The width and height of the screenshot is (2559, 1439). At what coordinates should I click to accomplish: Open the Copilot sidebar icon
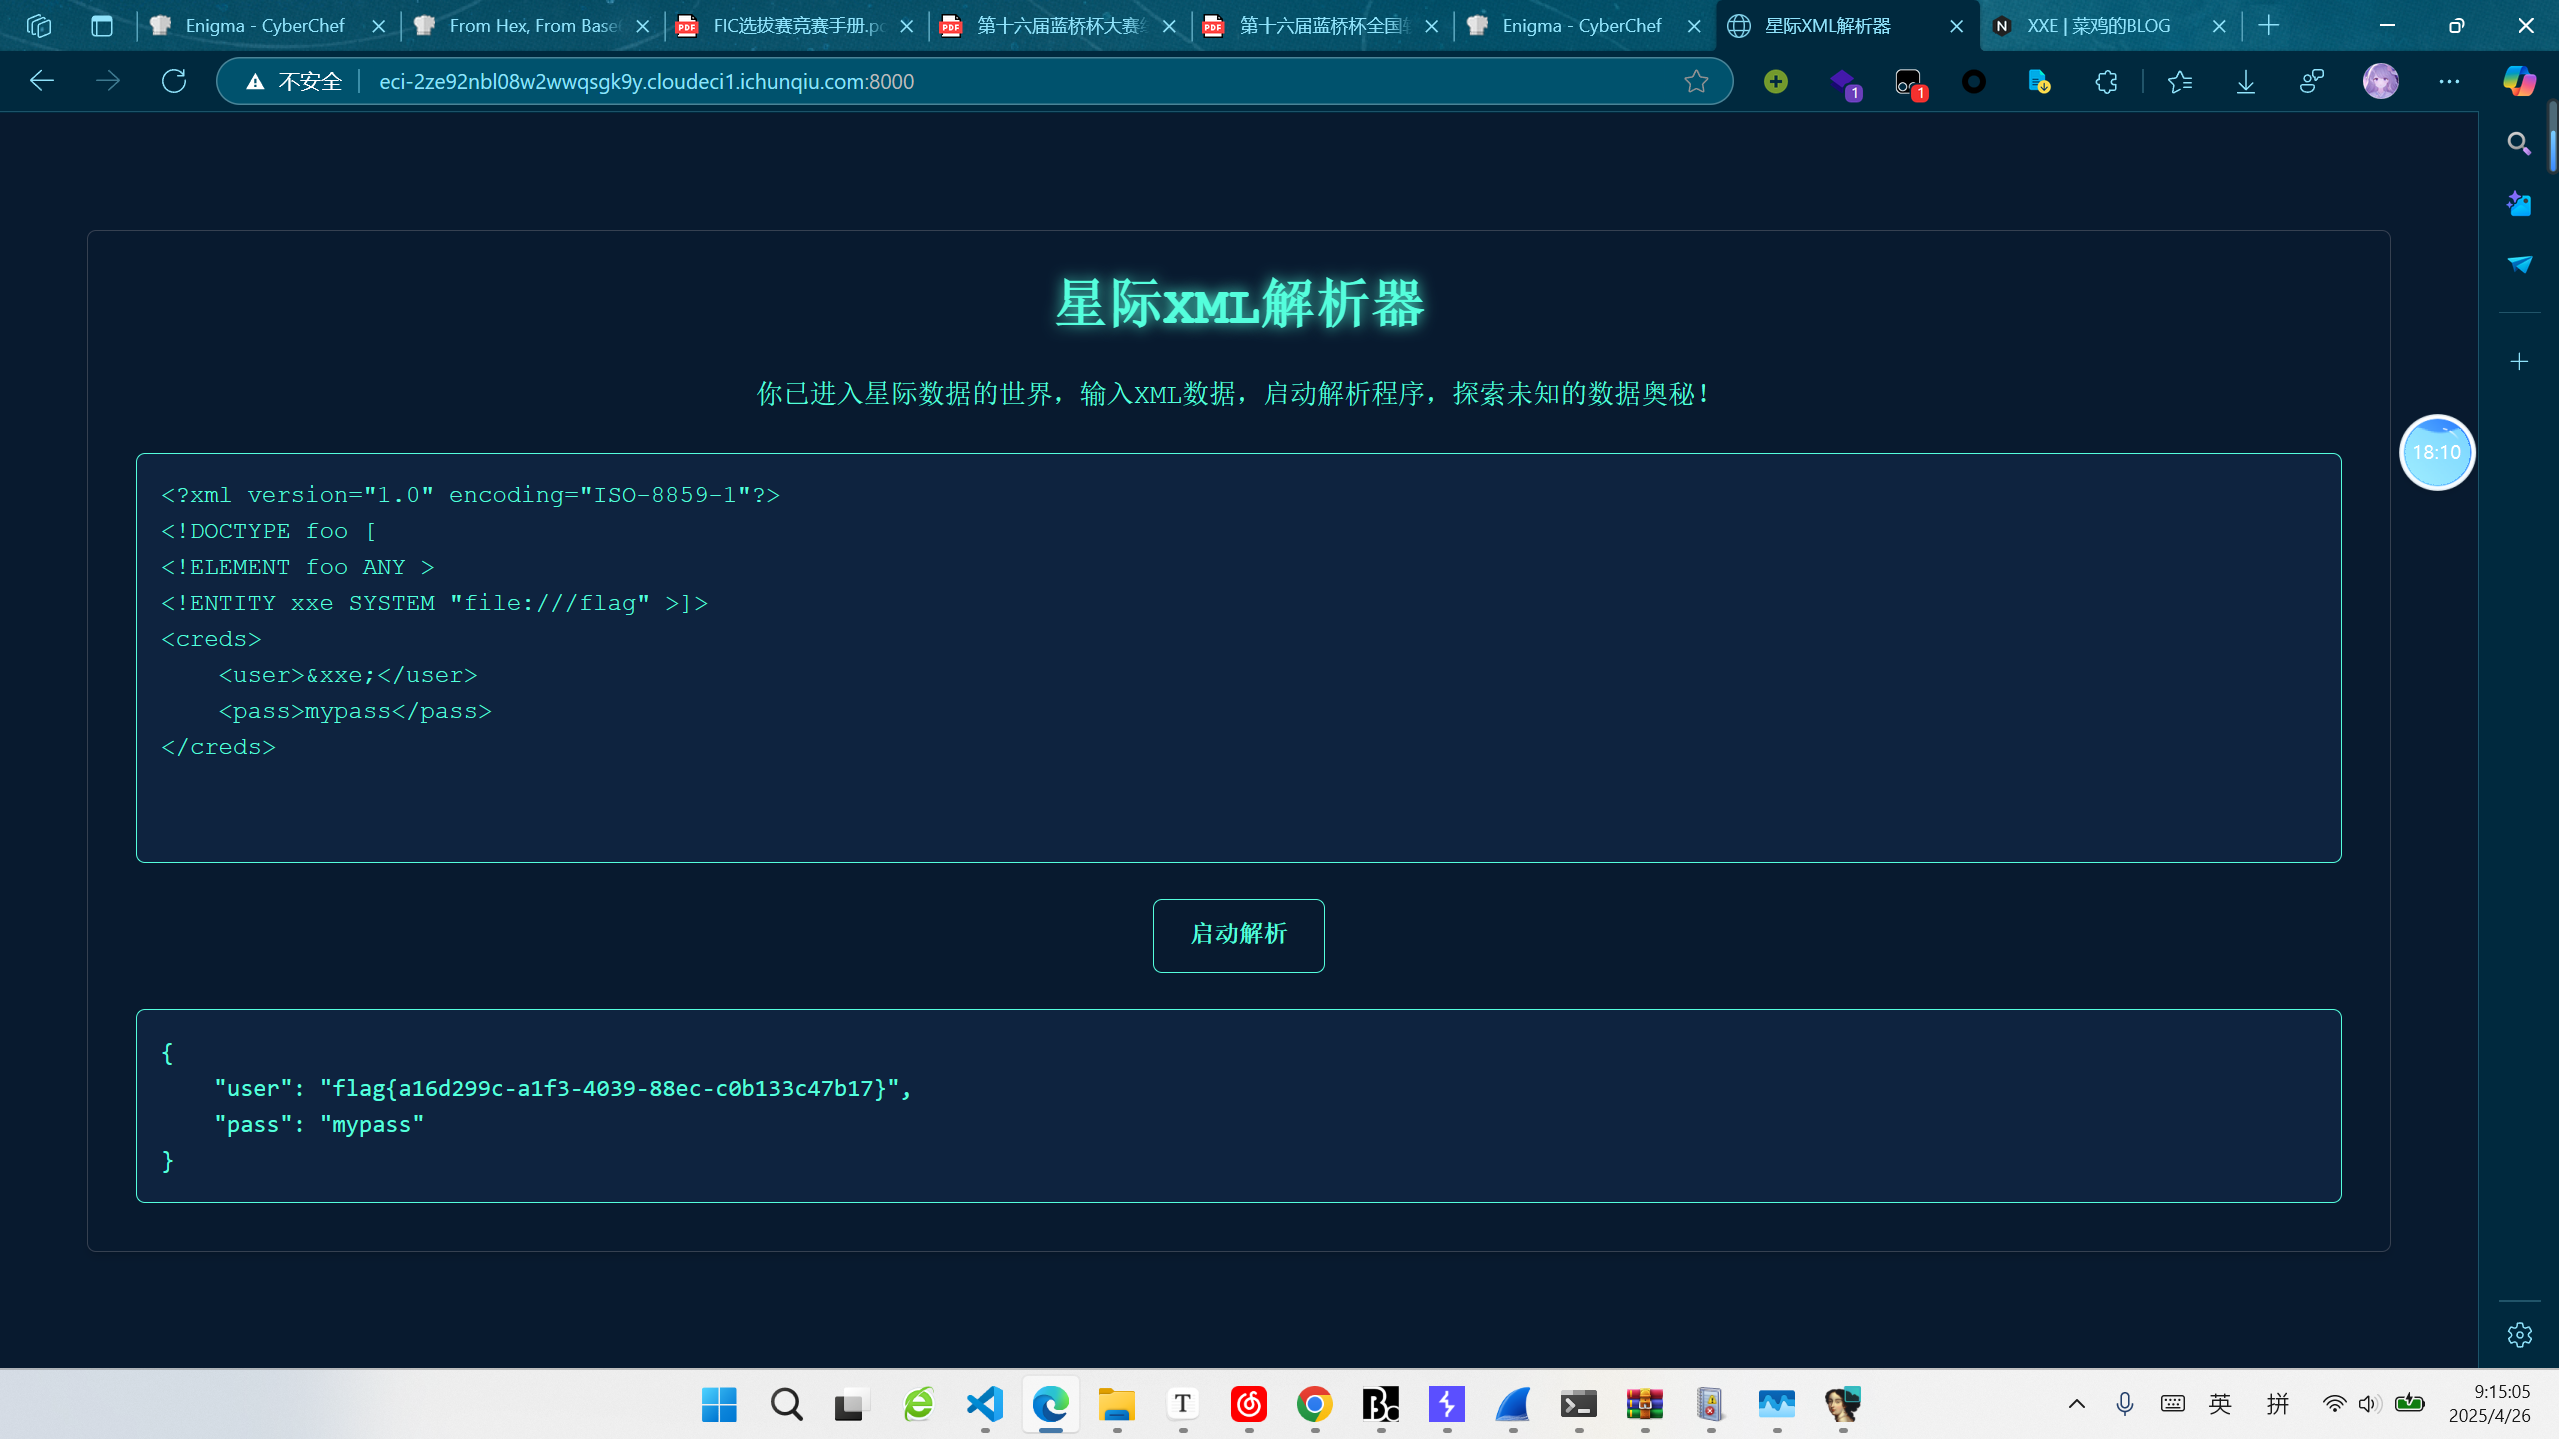pyautogui.click(x=2519, y=81)
